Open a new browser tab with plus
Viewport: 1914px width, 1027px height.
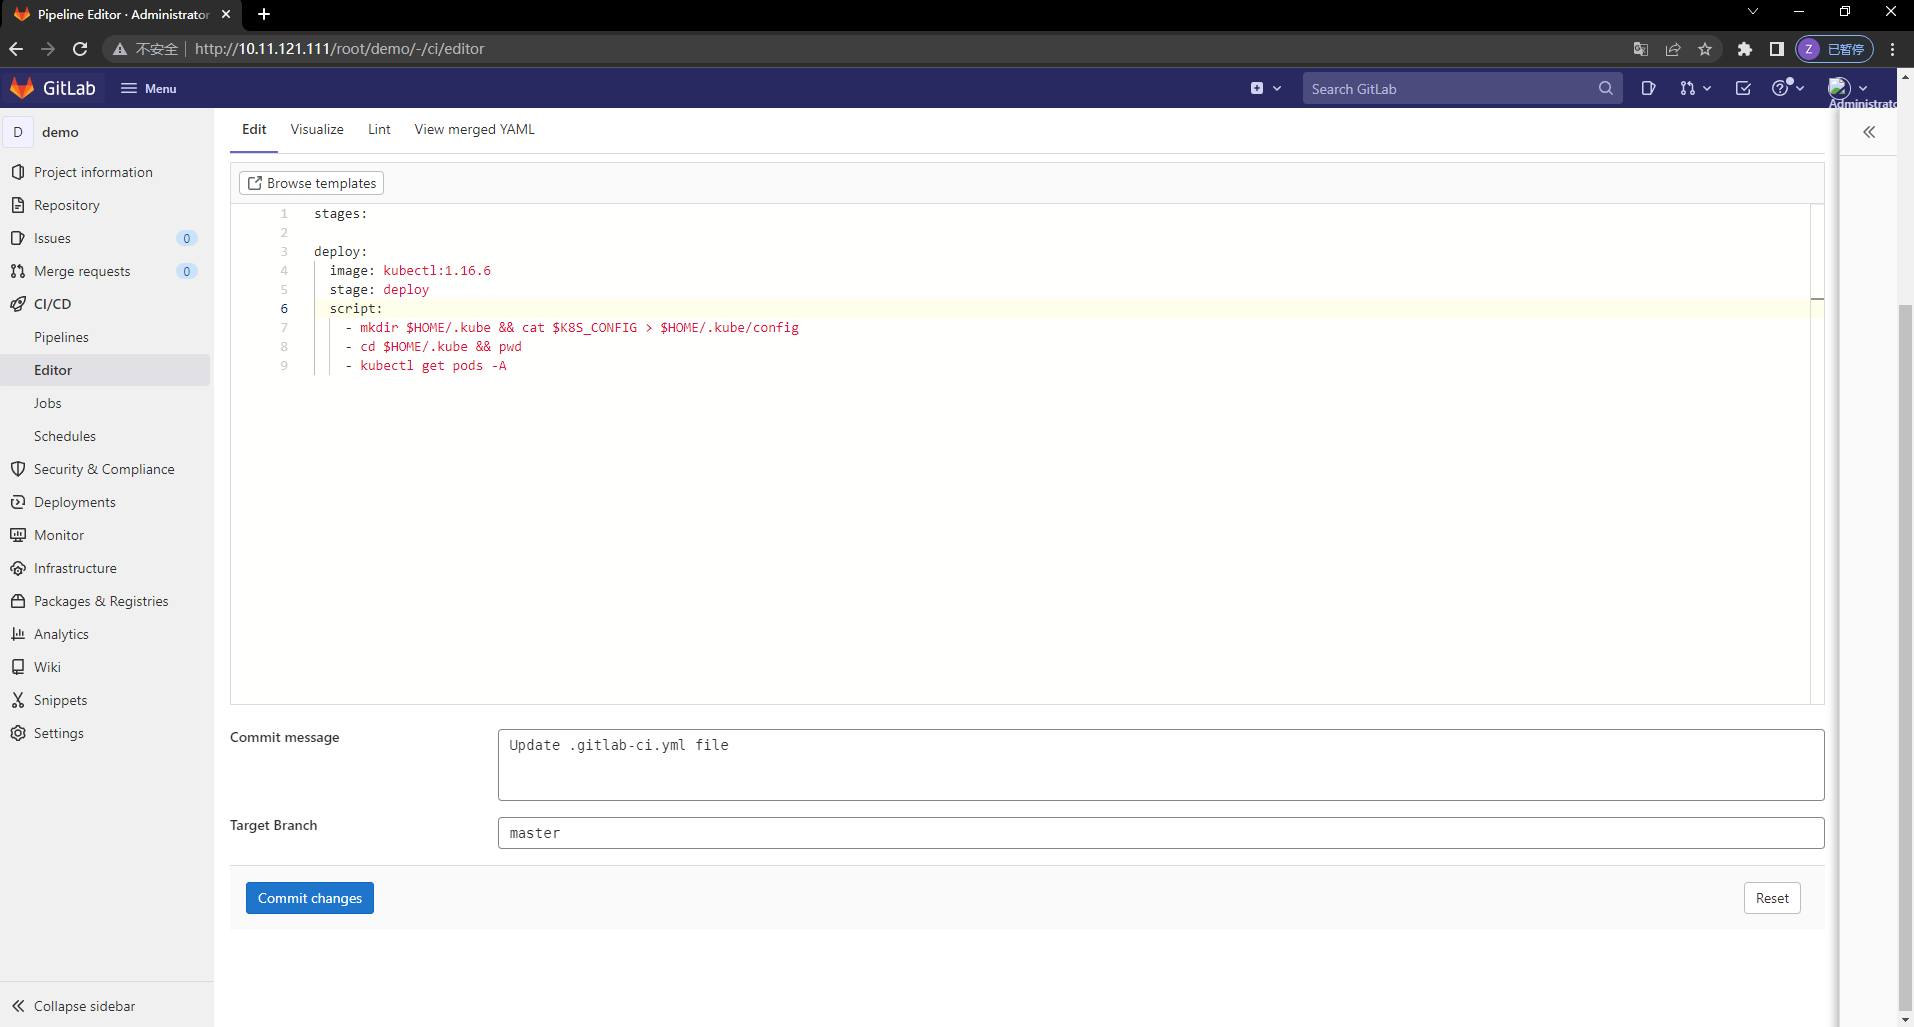264,14
